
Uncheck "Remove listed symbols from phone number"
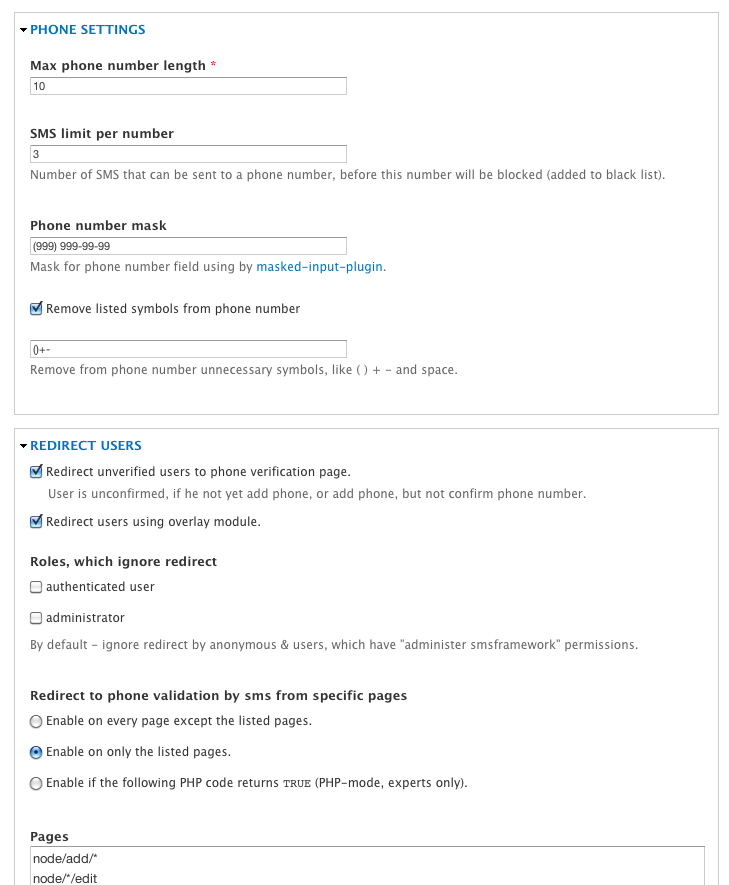36,309
